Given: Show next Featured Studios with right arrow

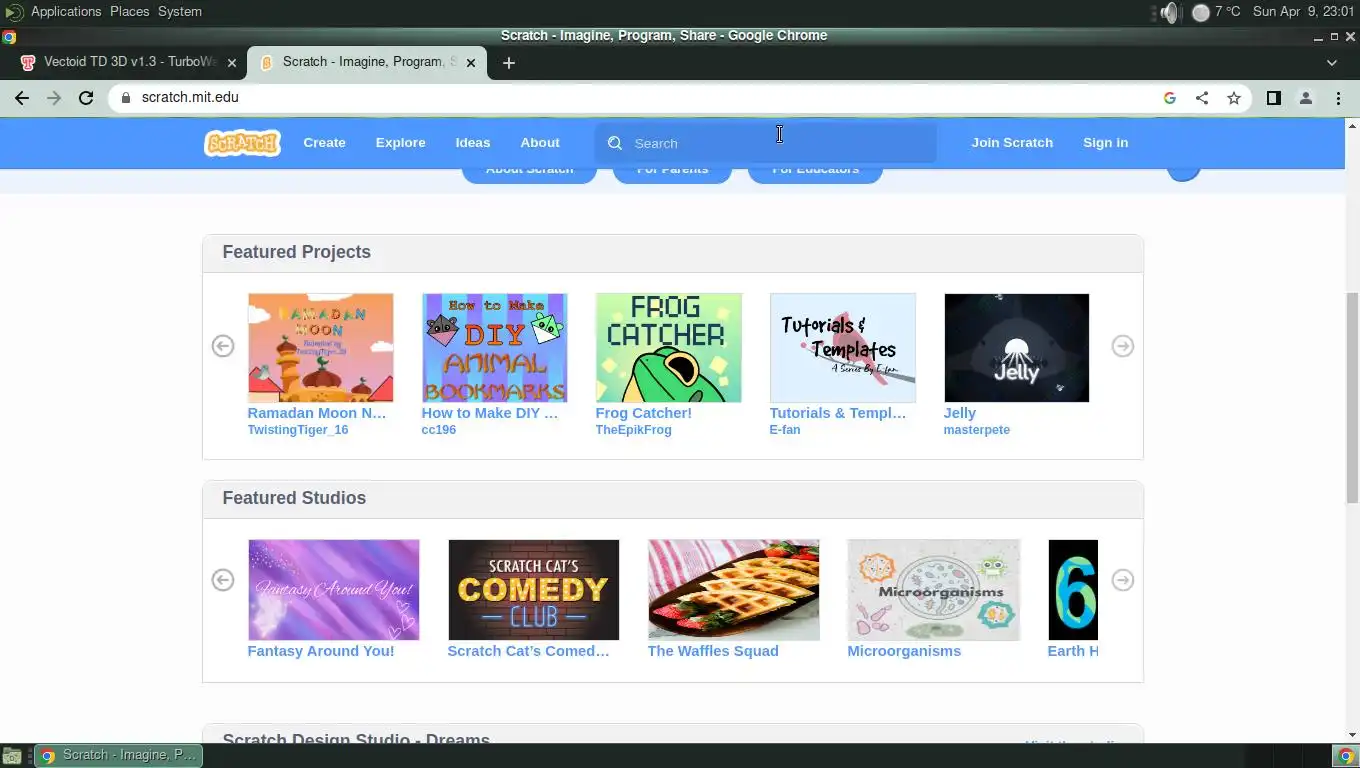Looking at the screenshot, I should click(x=1123, y=580).
